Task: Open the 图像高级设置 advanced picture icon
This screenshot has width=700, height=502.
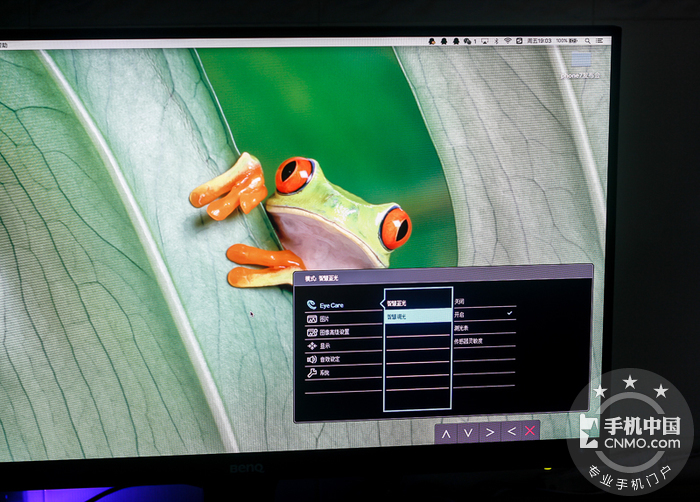Action: pyautogui.click(x=312, y=332)
